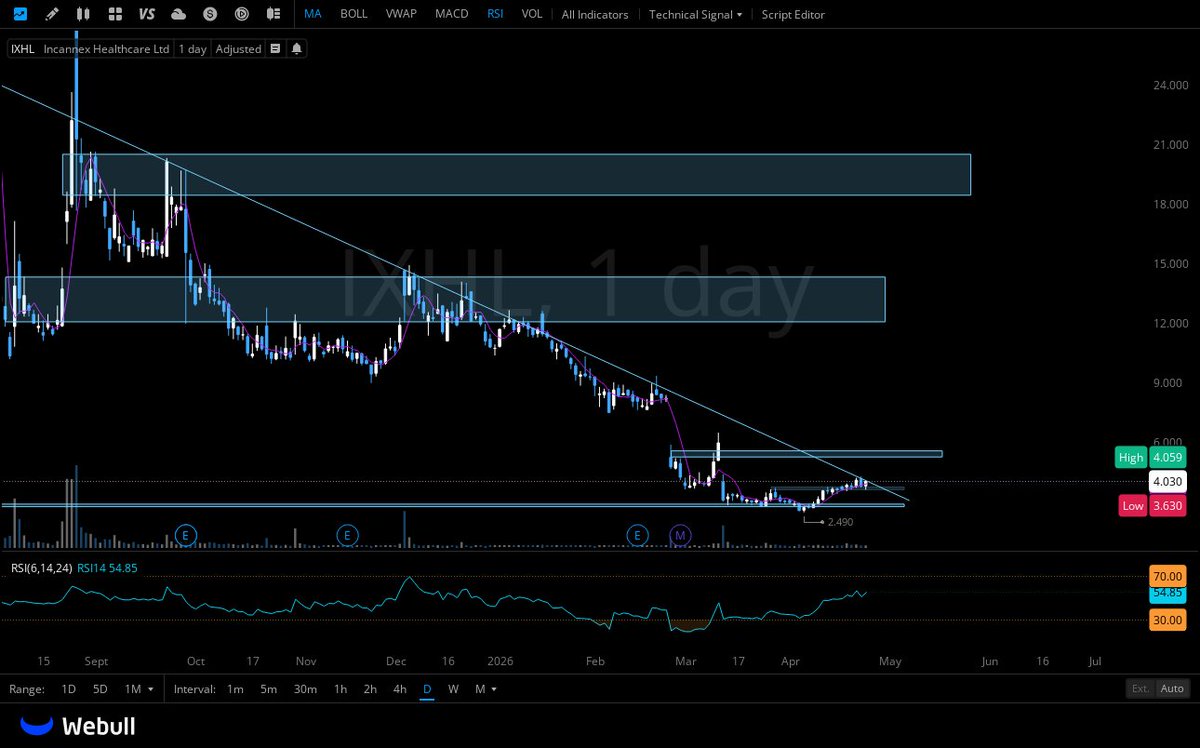Image resolution: width=1200 pixels, height=748 pixels.
Task: Click the RSI(6,14,24) indicator label
Action: pyautogui.click(x=41, y=568)
